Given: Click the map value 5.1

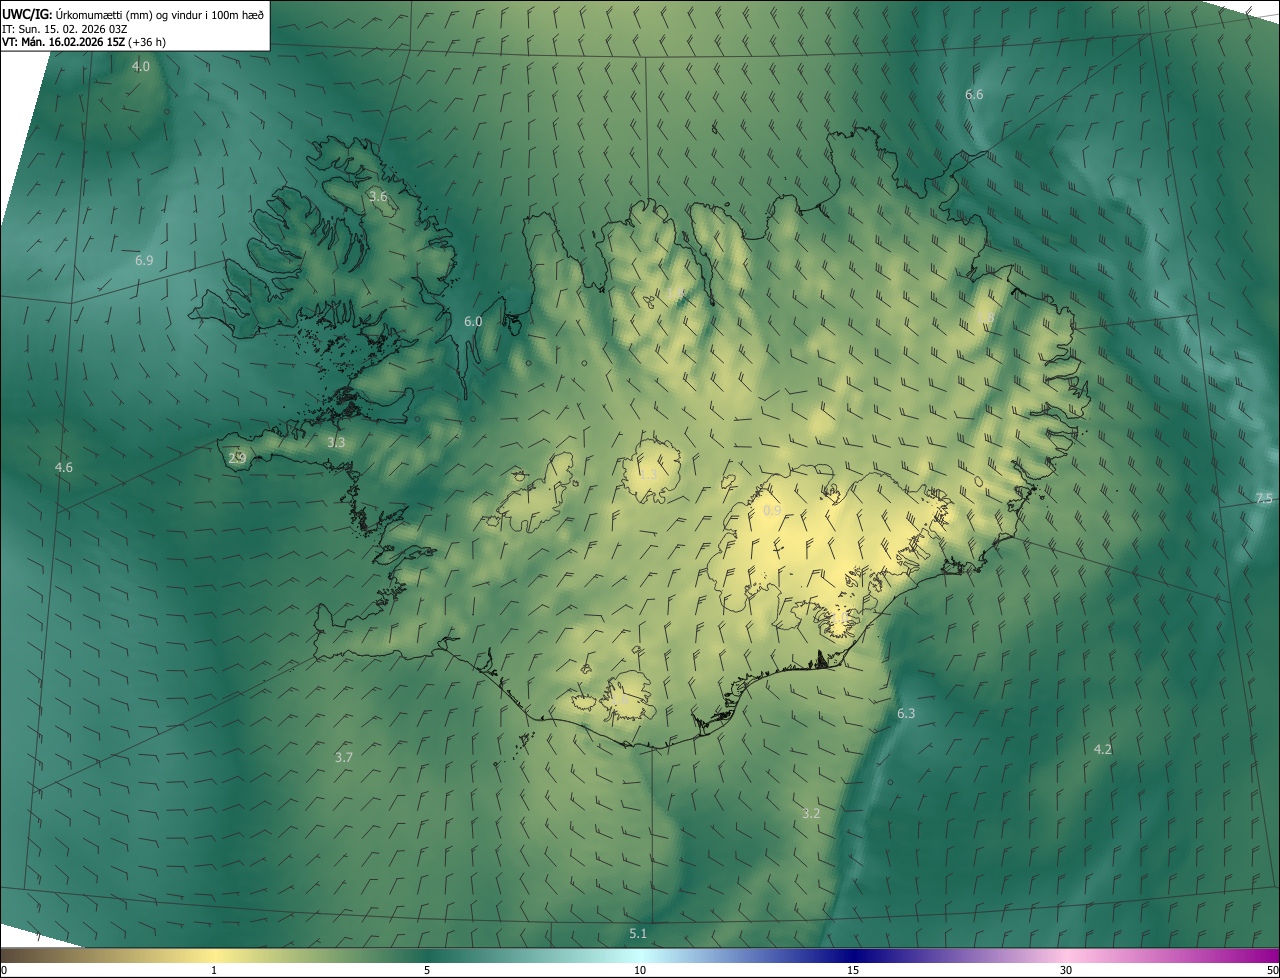Looking at the screenshot, I should (638, 933).
